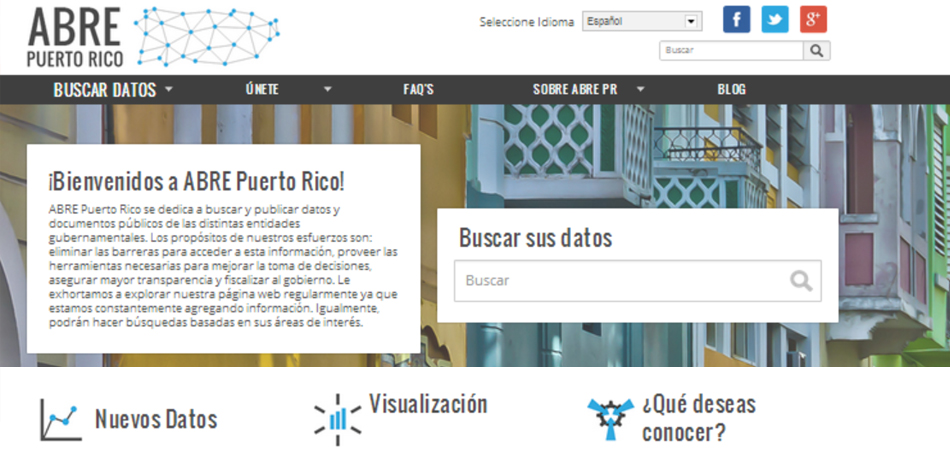Go to the FAQ'S page
This screenshot has height=450, width=950.
click(x=419, y=90)
